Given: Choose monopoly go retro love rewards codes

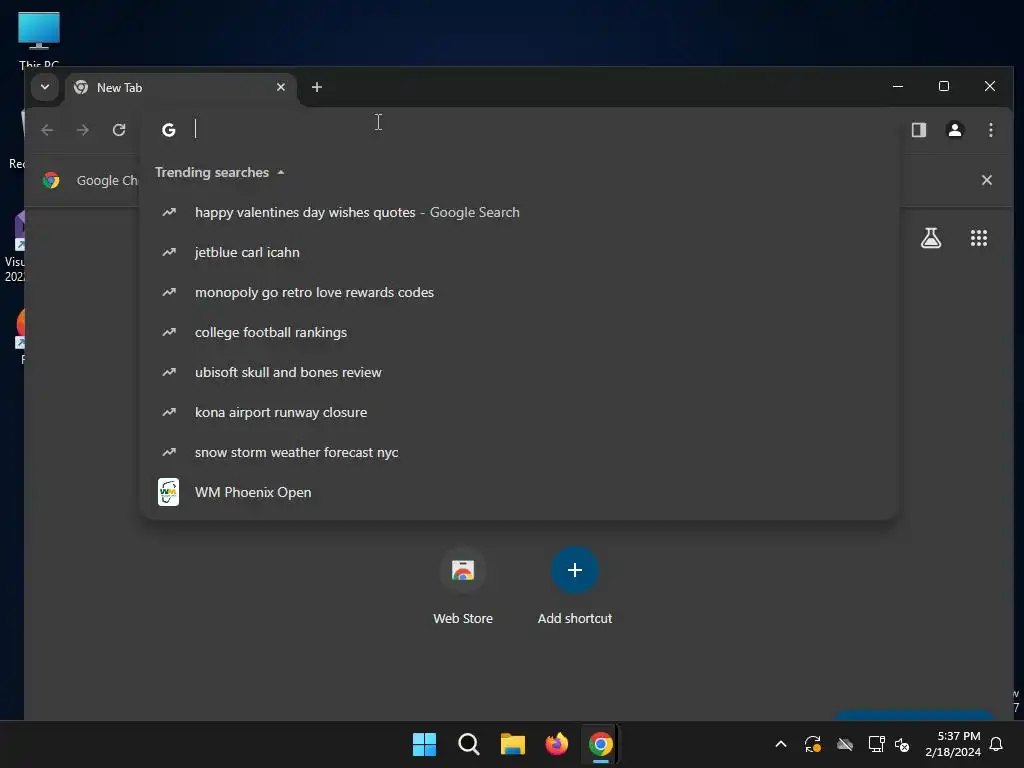Looking at the screenshot, I should tap(519, 292).
